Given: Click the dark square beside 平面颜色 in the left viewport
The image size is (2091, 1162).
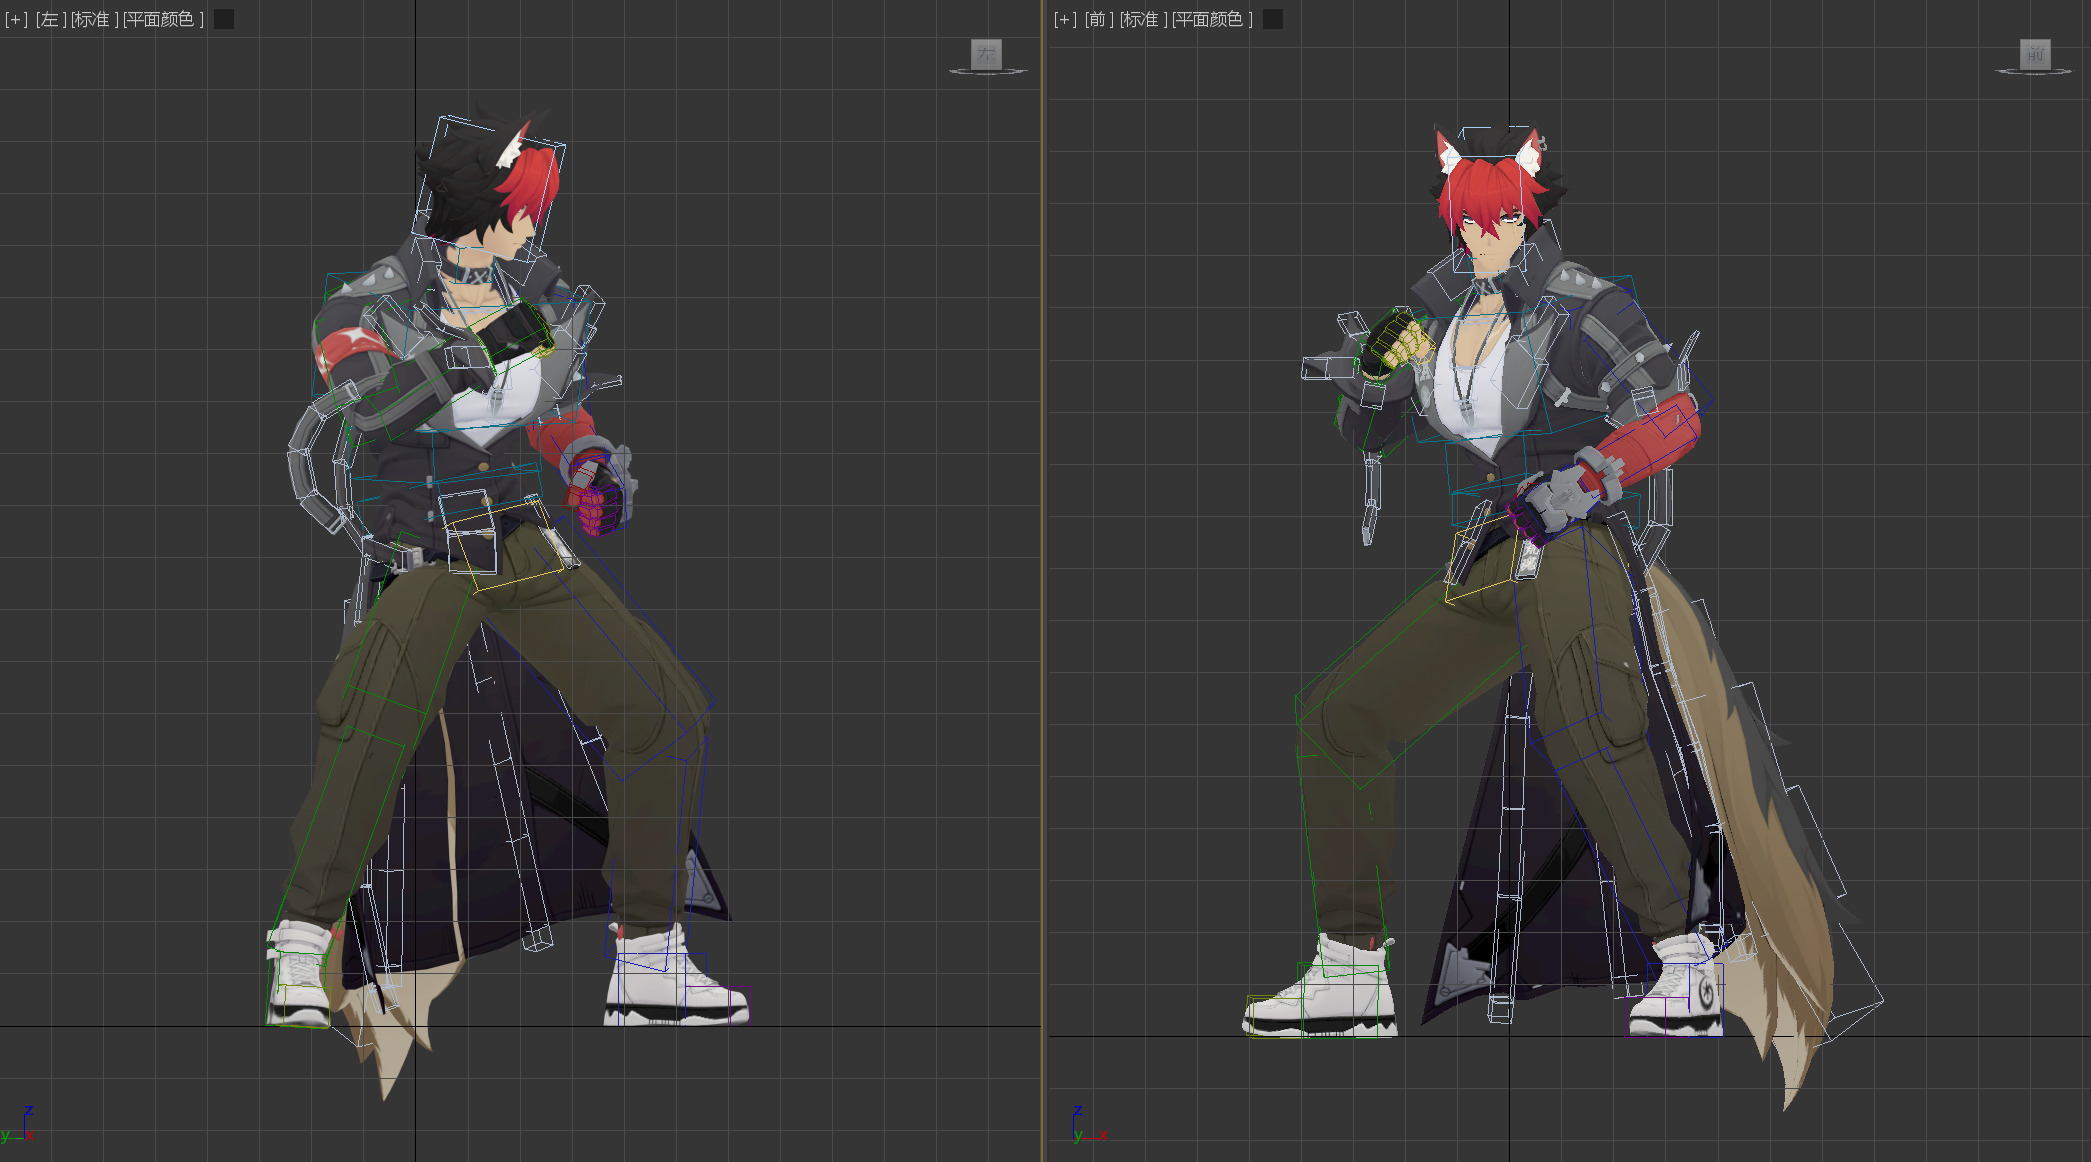Looking at the screenshot, I should [x=224, y=19].
